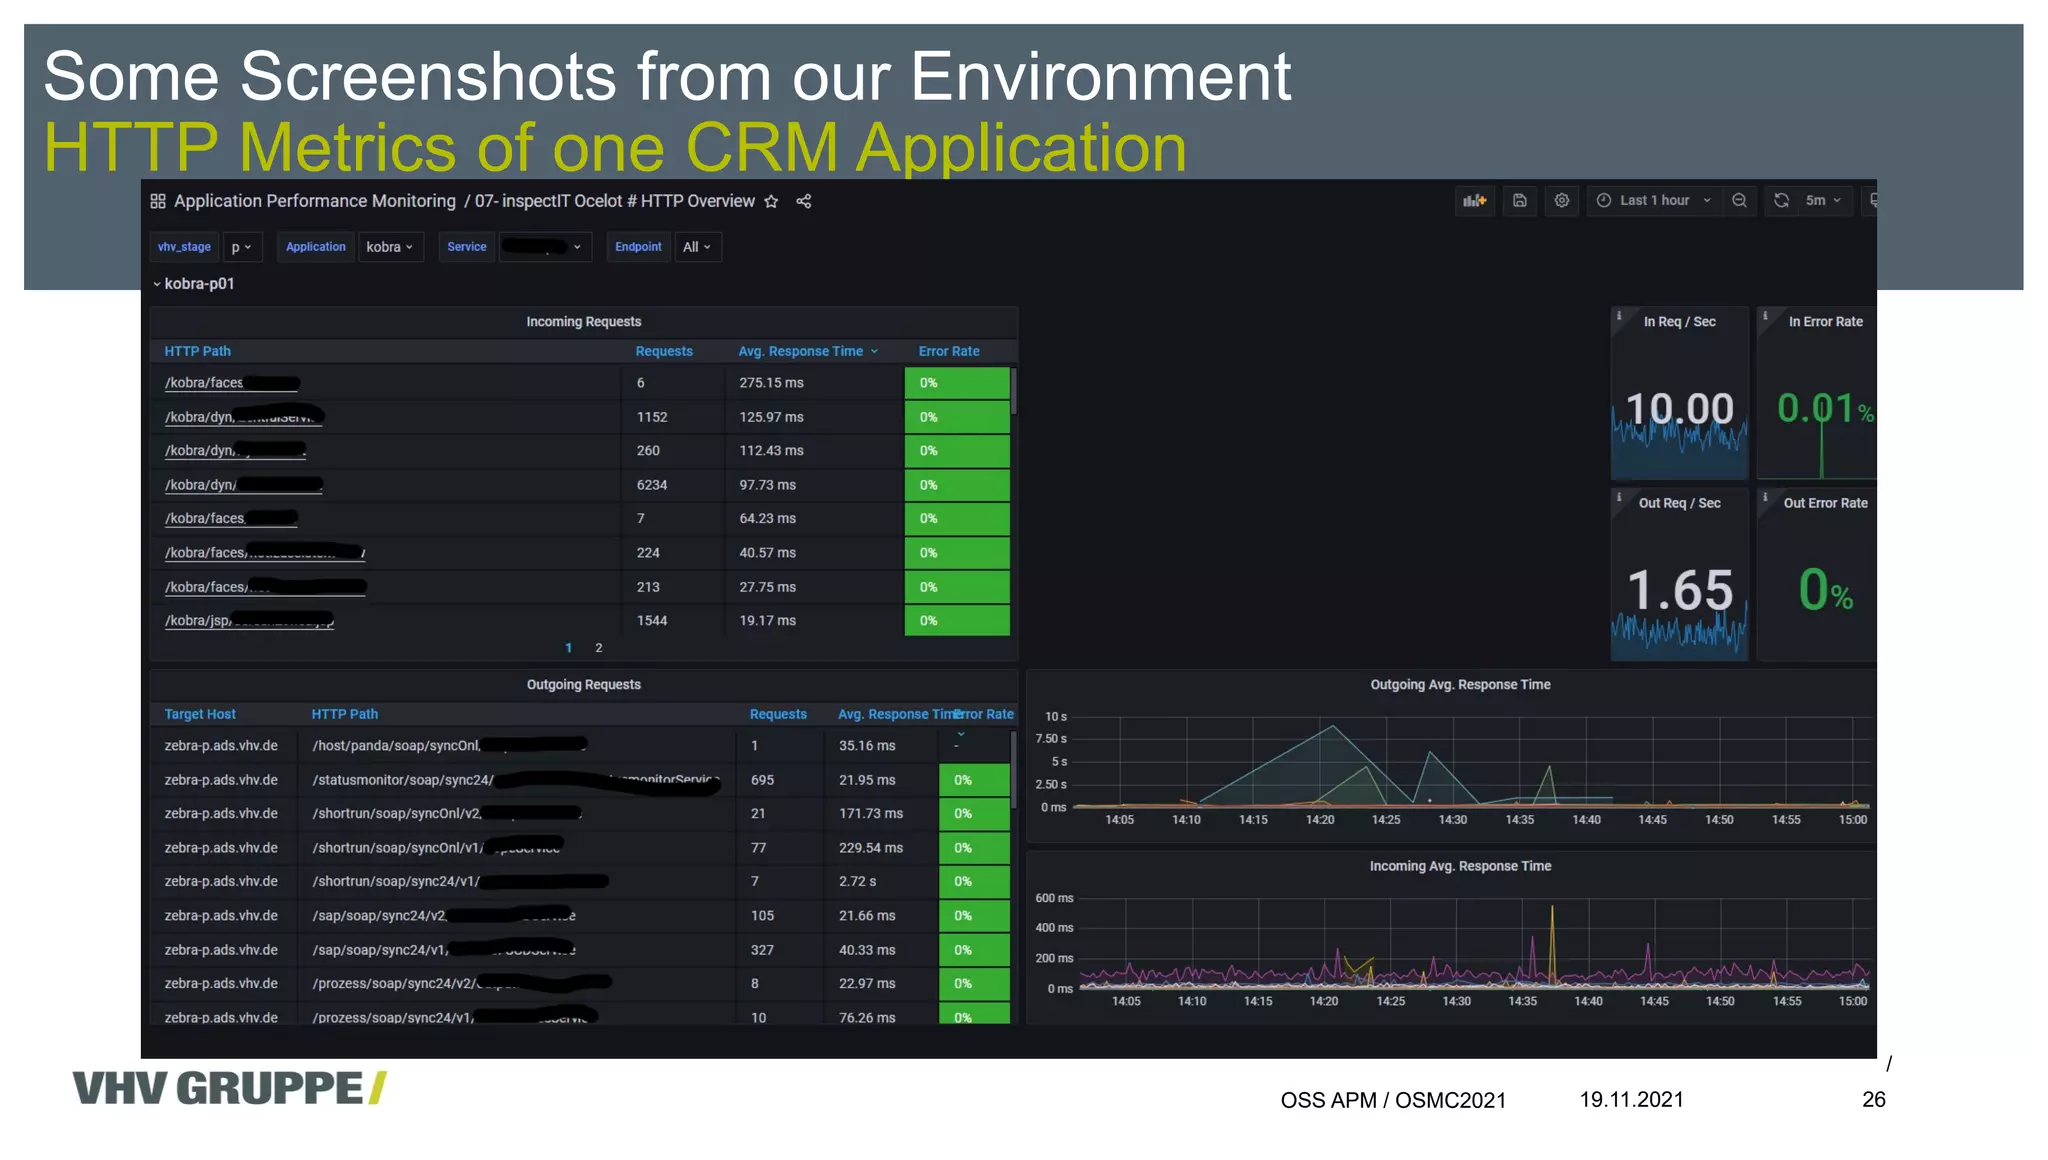Screen dimensions: 2048x1160
Task: Click green error rate cell for 2.72 s row
Action: 974,882
